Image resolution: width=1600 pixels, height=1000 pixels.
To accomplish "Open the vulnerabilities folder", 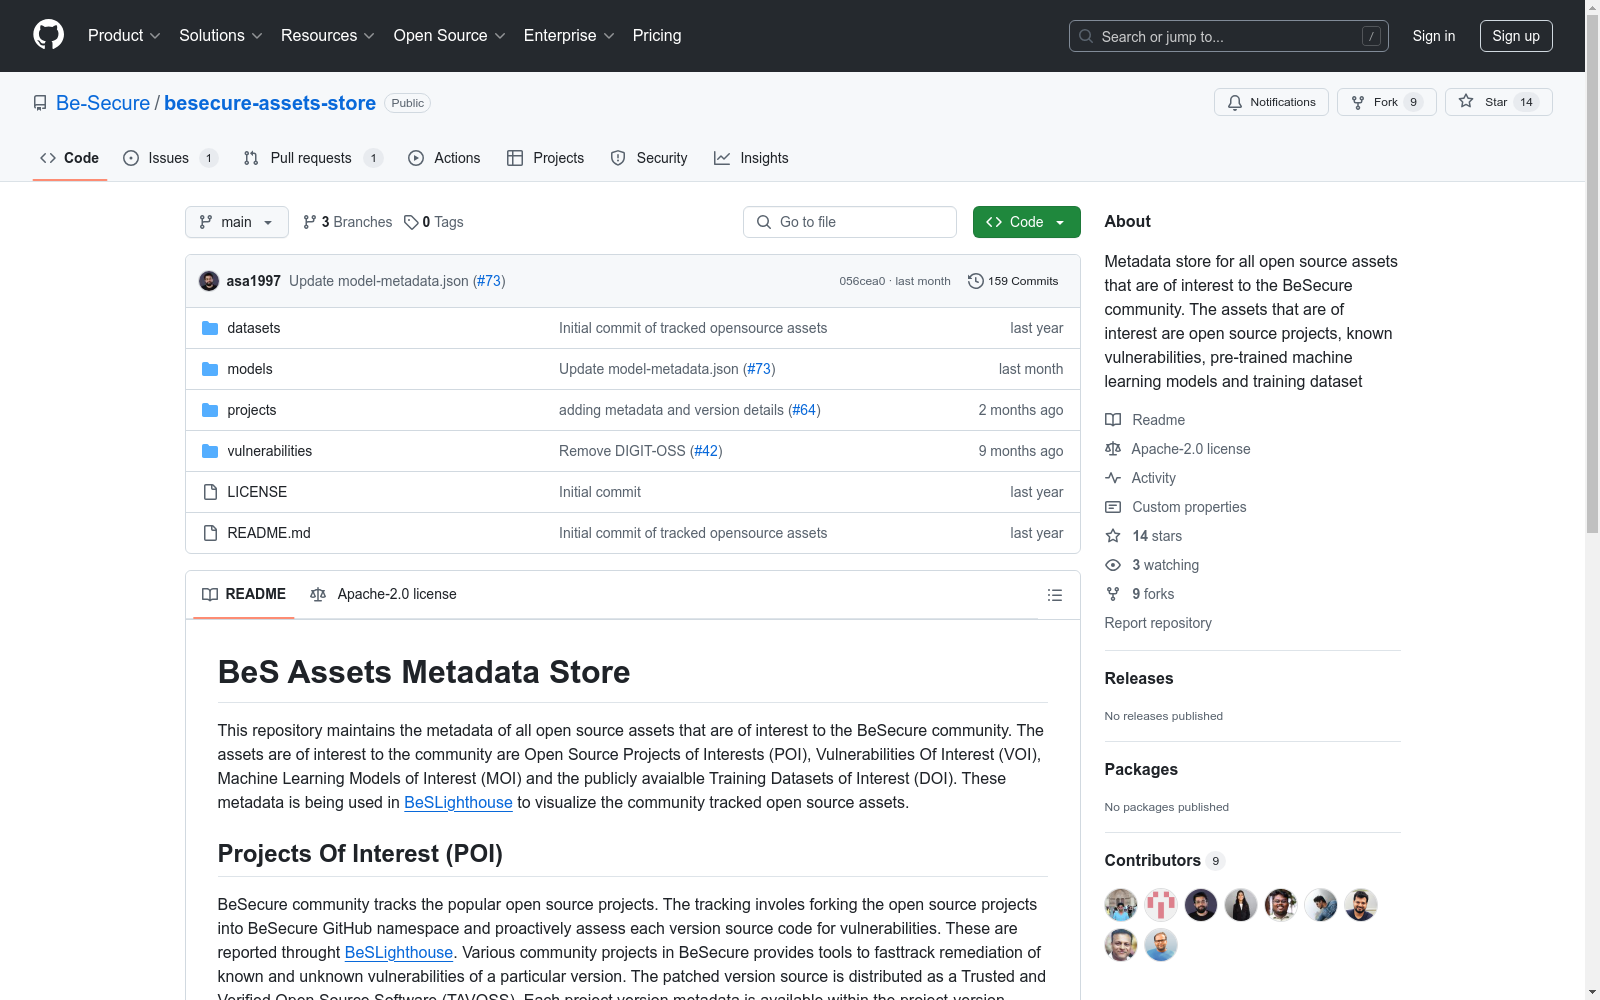I will pyautogui.click(x=270, y=451).
